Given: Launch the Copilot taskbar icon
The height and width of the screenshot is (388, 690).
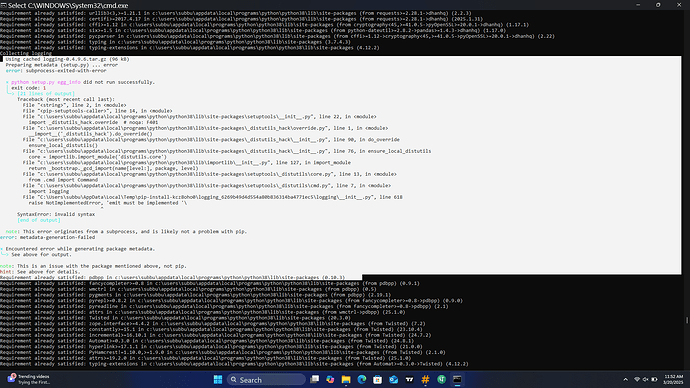Looking at the screenshot, I should pos(330,380).
